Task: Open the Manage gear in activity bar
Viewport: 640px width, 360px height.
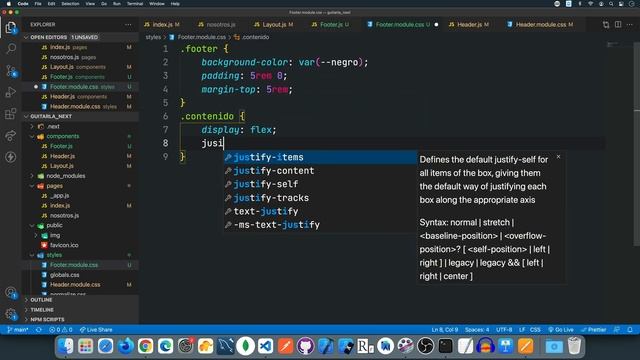Action: pyautogui.click(x=11, y=314)
